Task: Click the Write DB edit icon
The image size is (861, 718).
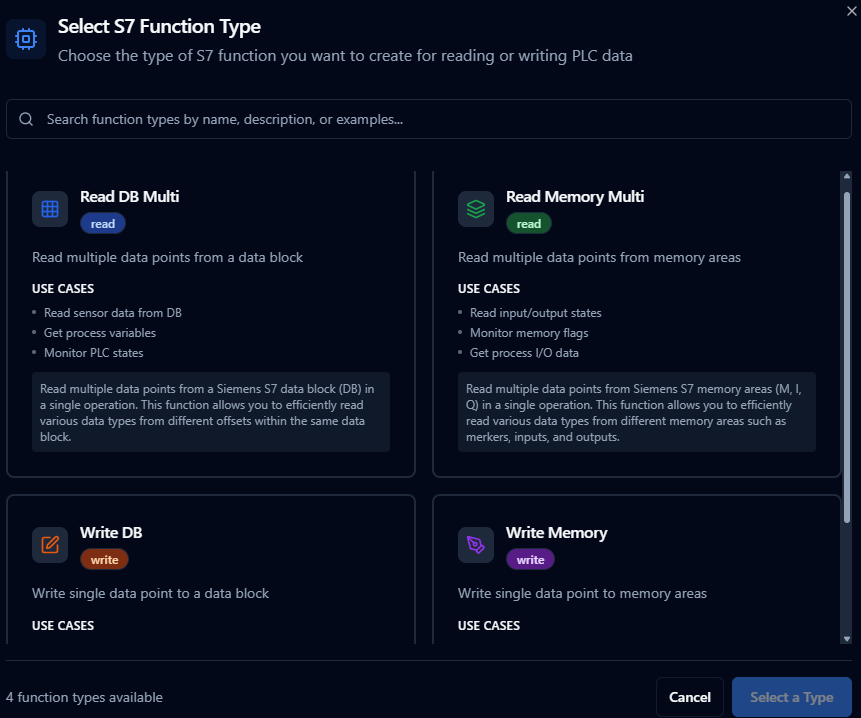Action: tap(50, 545)
